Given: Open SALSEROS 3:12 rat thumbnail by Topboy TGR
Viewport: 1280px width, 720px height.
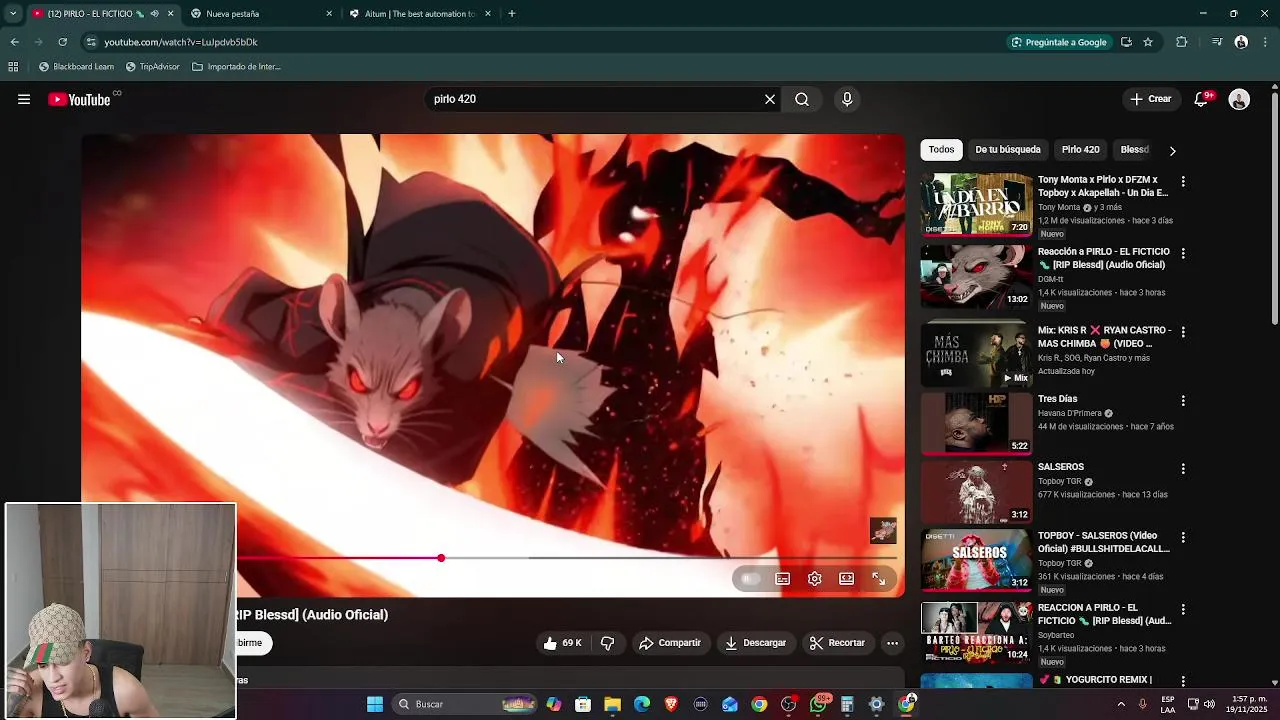Looking at the screenshot, I should click(x=976, y=492).
